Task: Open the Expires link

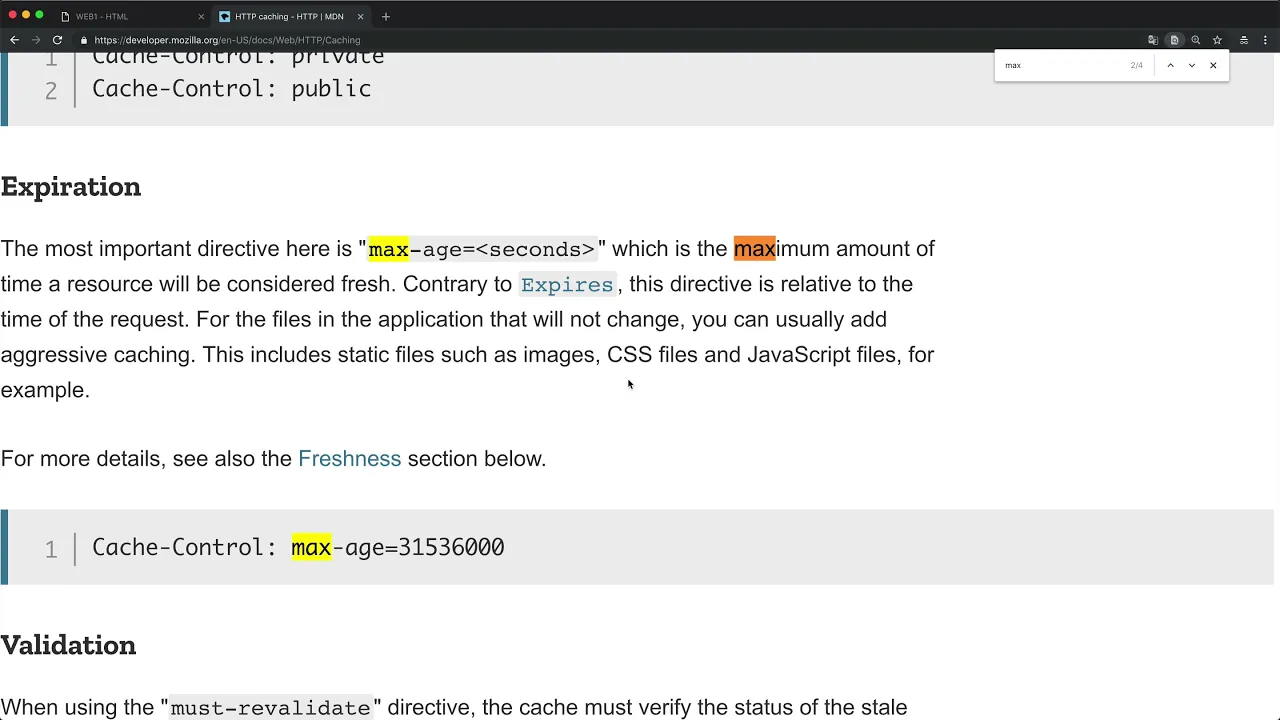Action: coord(567,285)
